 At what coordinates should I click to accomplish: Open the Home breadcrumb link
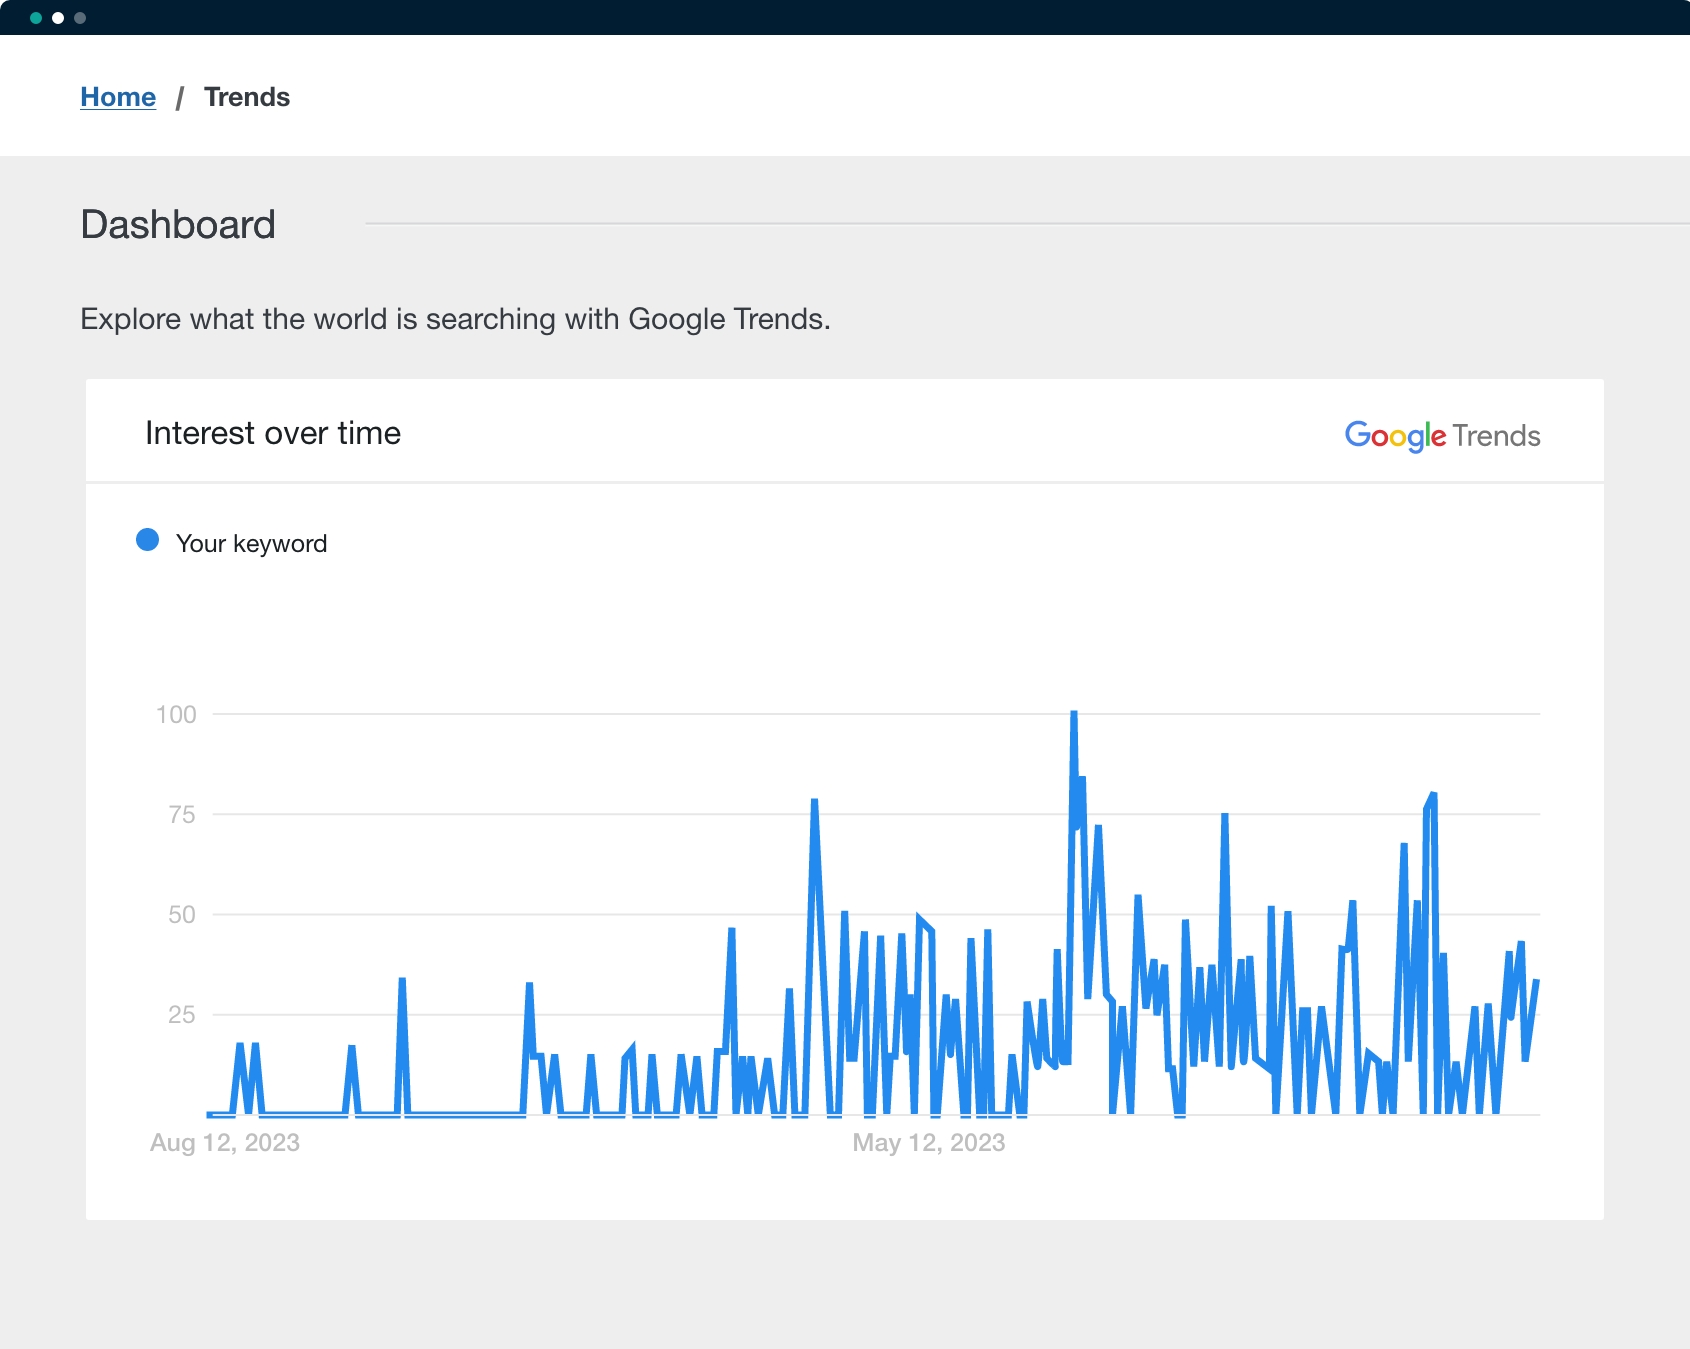pyautogui.click(x=118, y=97)
